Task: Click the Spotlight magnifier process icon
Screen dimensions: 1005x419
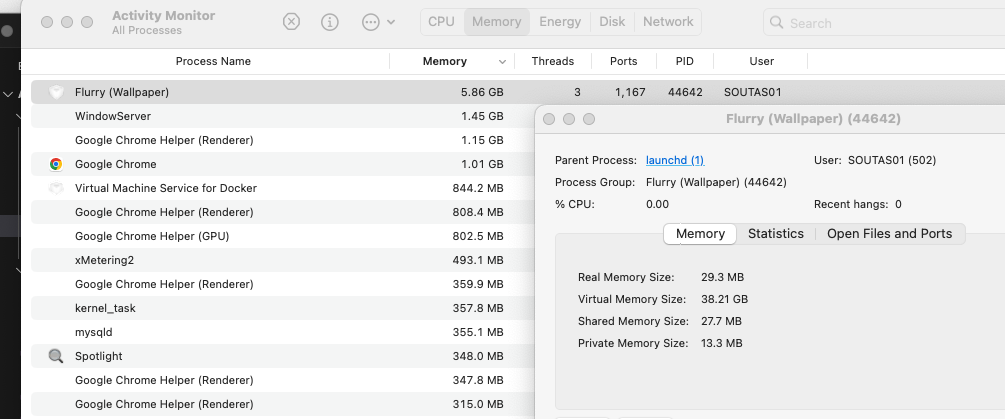Action: [56, 356]
